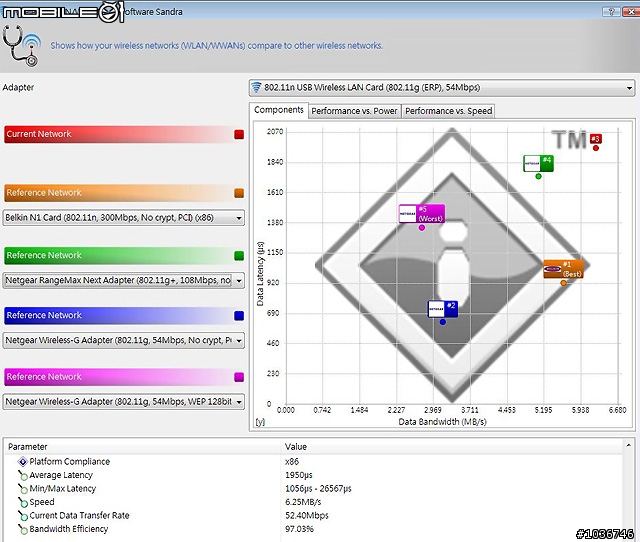Screen dimensions: 640x542
Task: Click the Speed row icon
Action: [23, 502]
